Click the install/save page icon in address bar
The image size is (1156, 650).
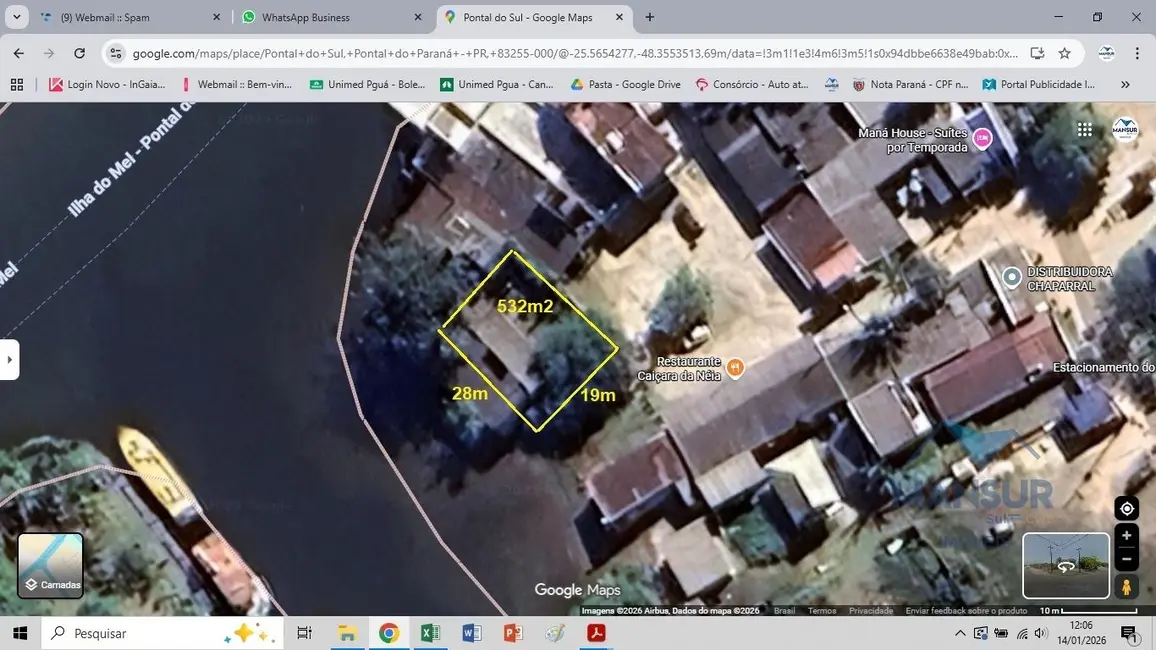(1038, 52)
